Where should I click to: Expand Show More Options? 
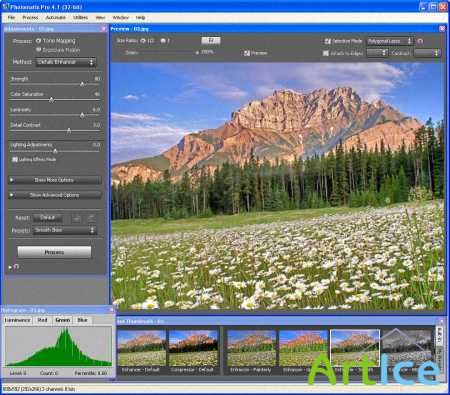[x=55, y=180]
